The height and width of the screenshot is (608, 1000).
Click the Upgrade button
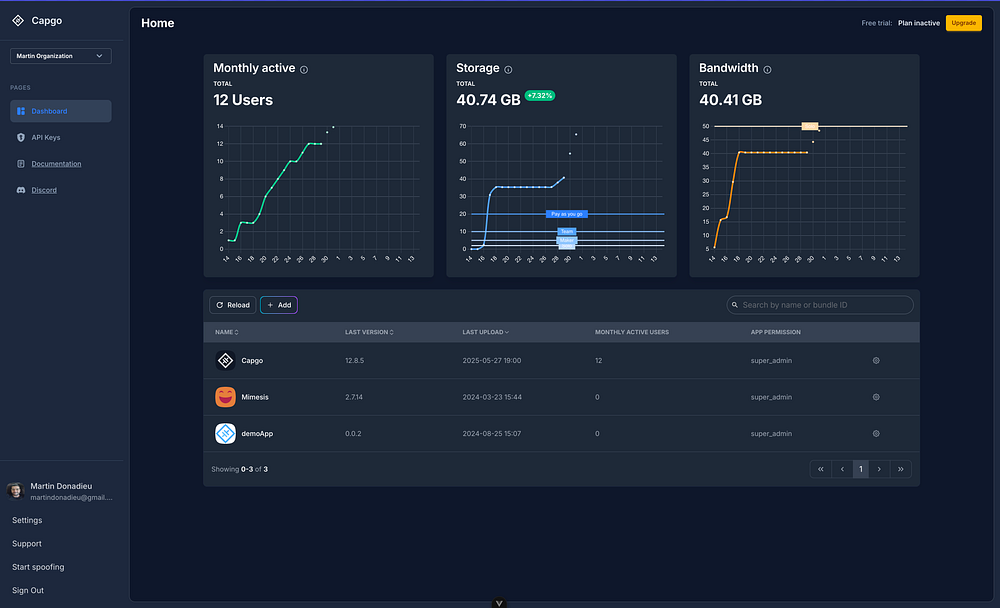coord(964,23)
